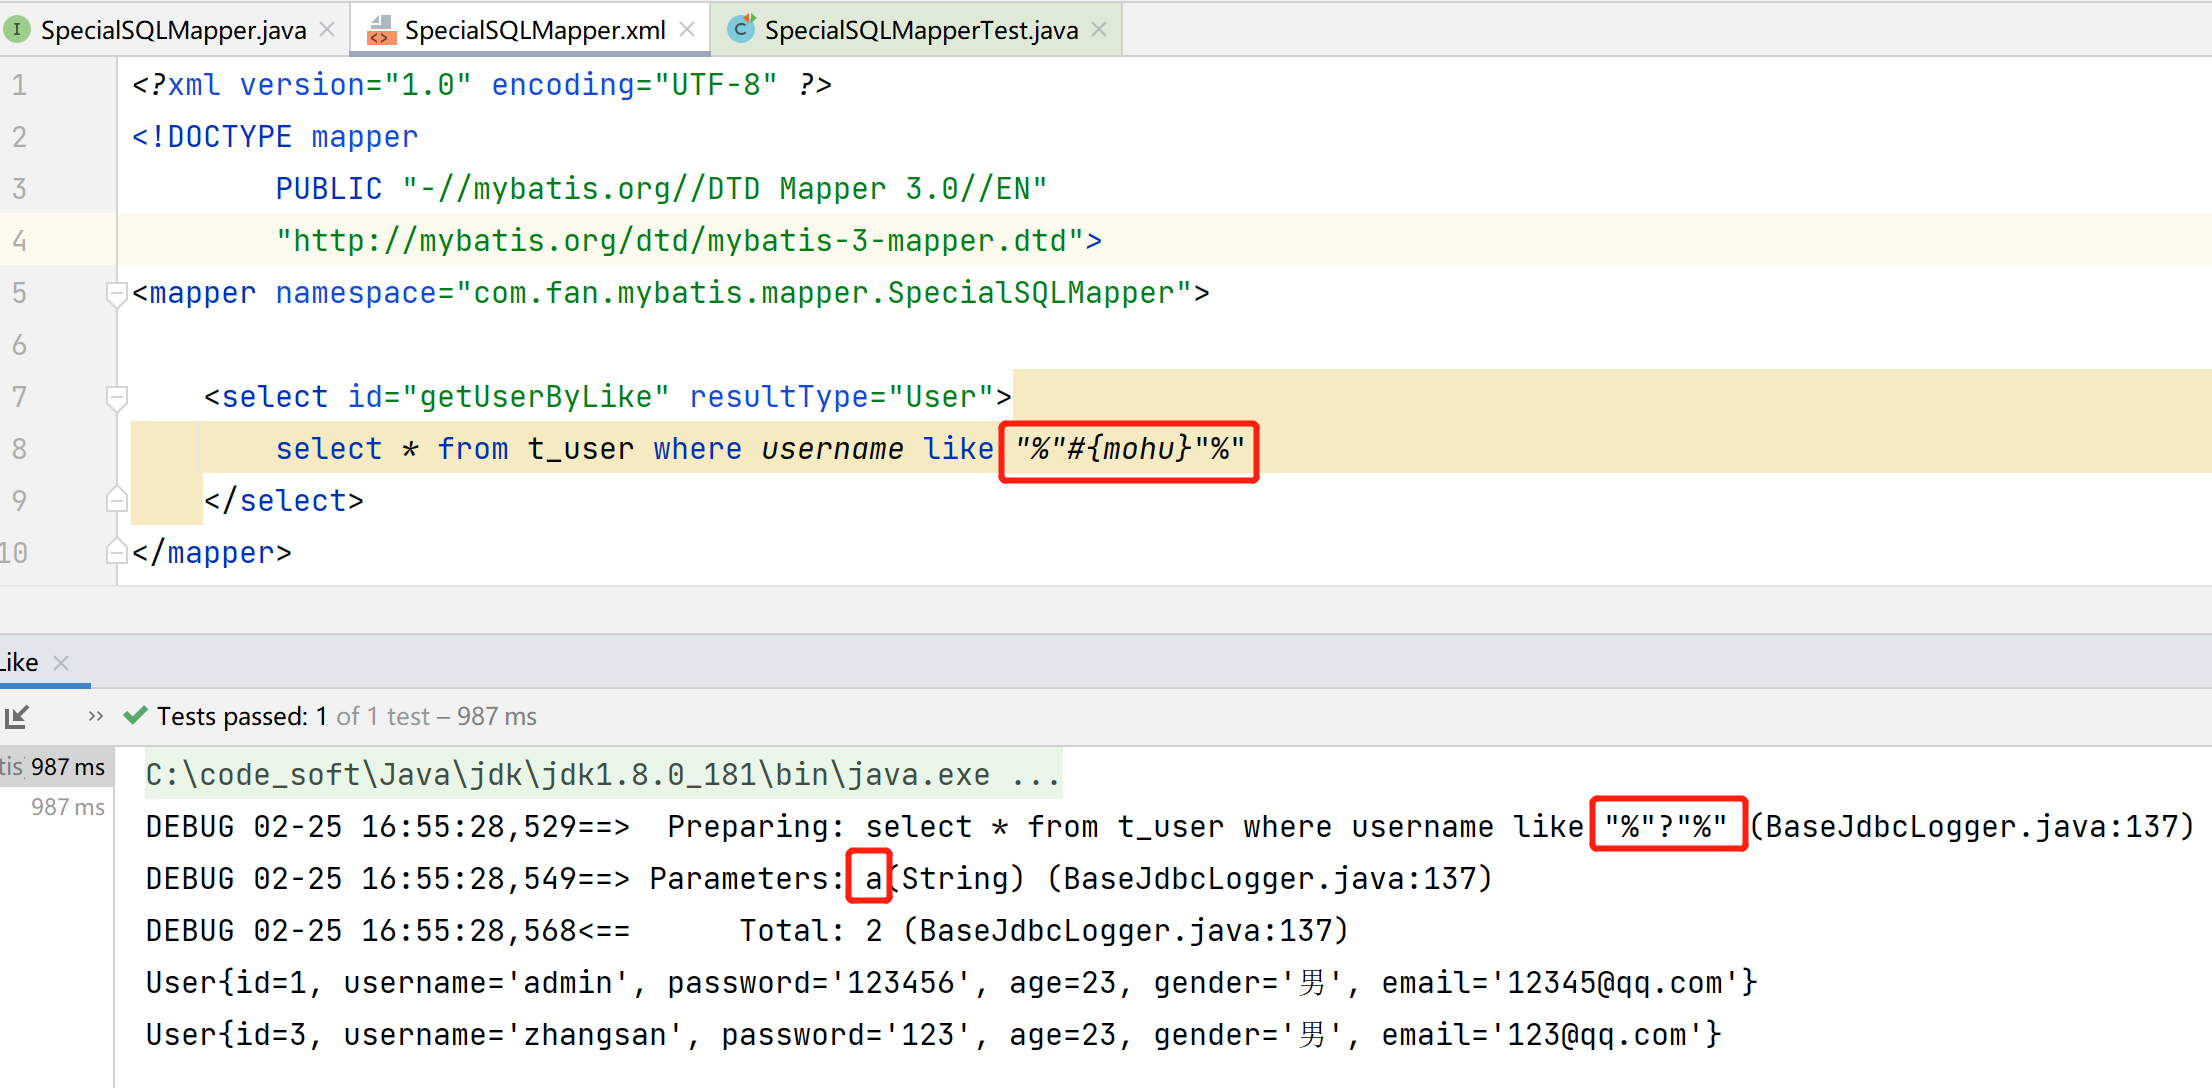The image size is (2212, 1088).
Task: Close the Like run tab
Action: pos(61,663)
